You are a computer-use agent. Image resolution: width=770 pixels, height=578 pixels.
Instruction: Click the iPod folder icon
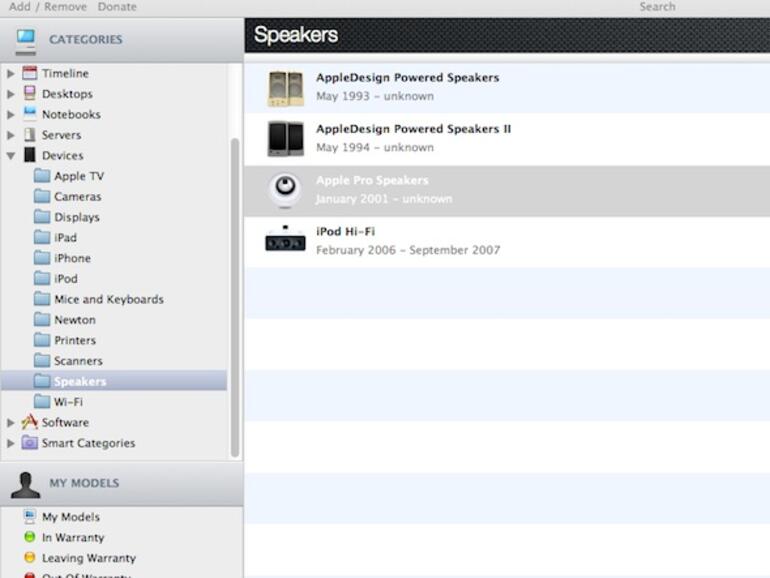[42, 278]
